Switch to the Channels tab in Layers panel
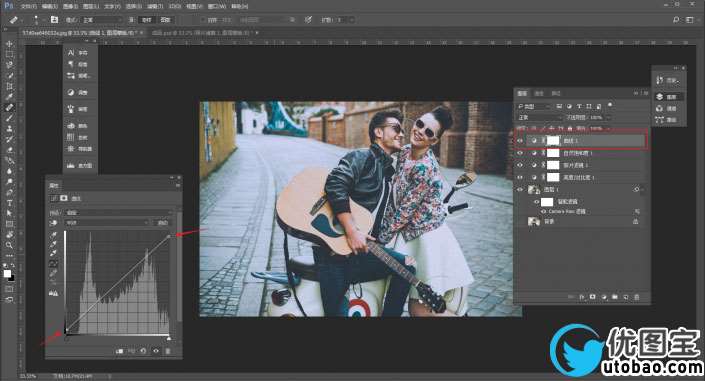The image size is (705, 381). [x=539, y=93]
